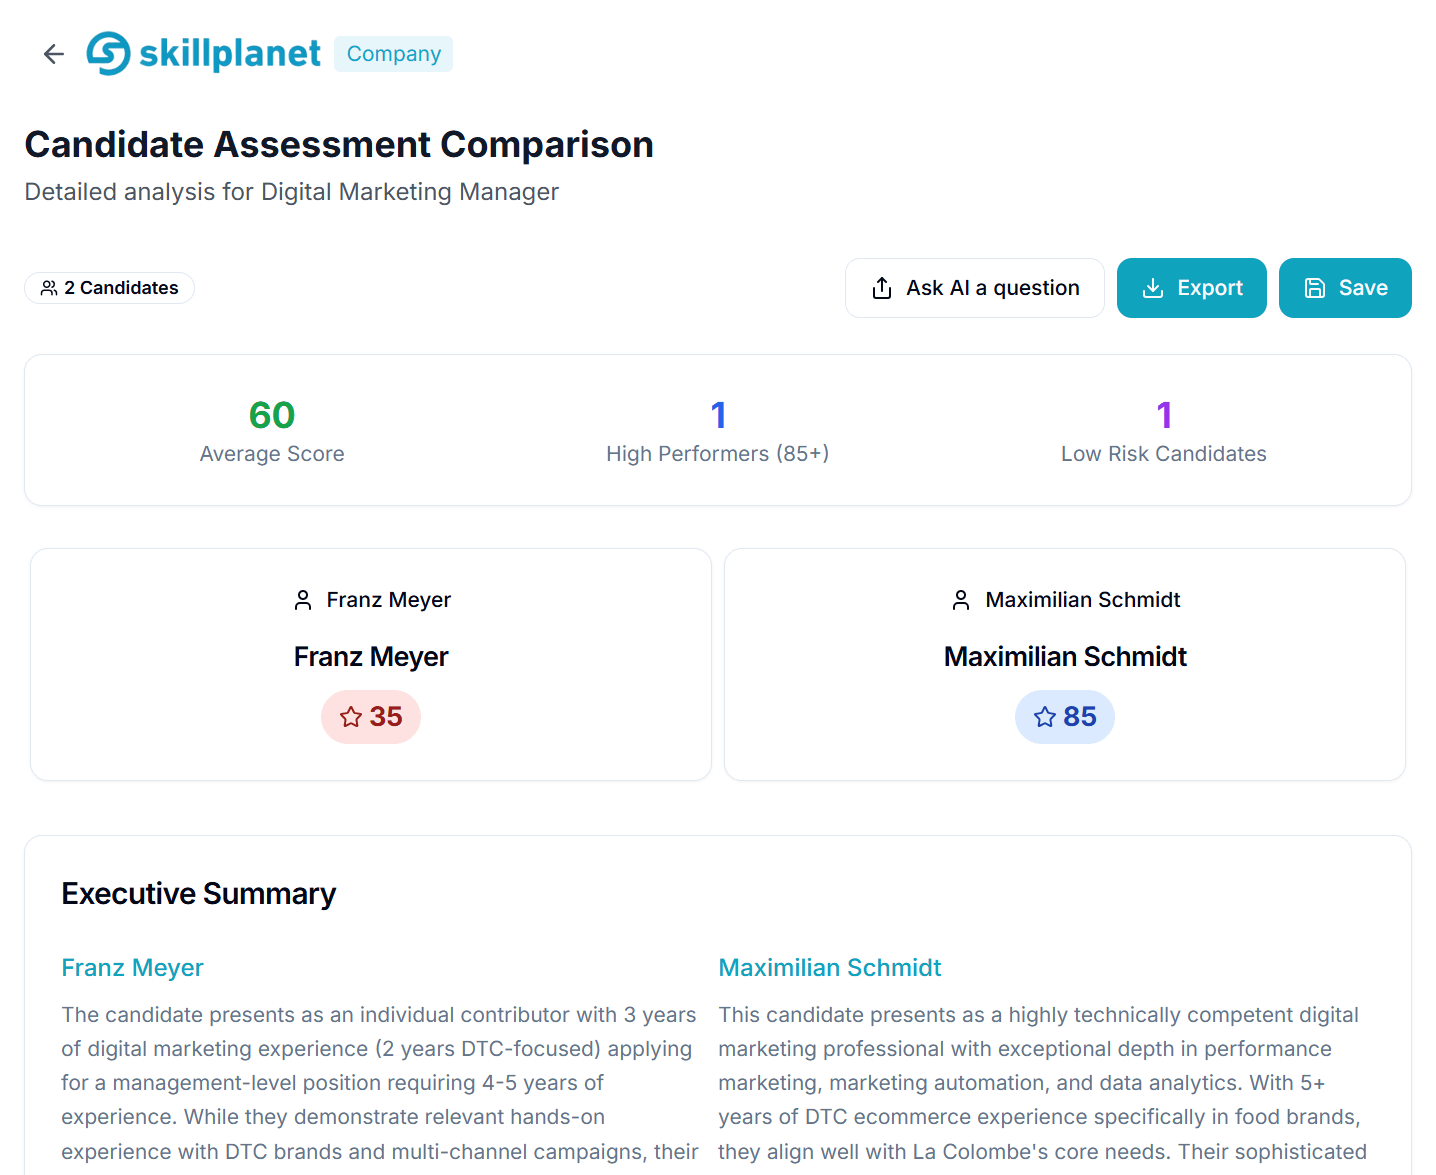Click Maximilian Schmidt's score badge showing 85
Screen dimensions: 1436x1175
(1064, 717)
